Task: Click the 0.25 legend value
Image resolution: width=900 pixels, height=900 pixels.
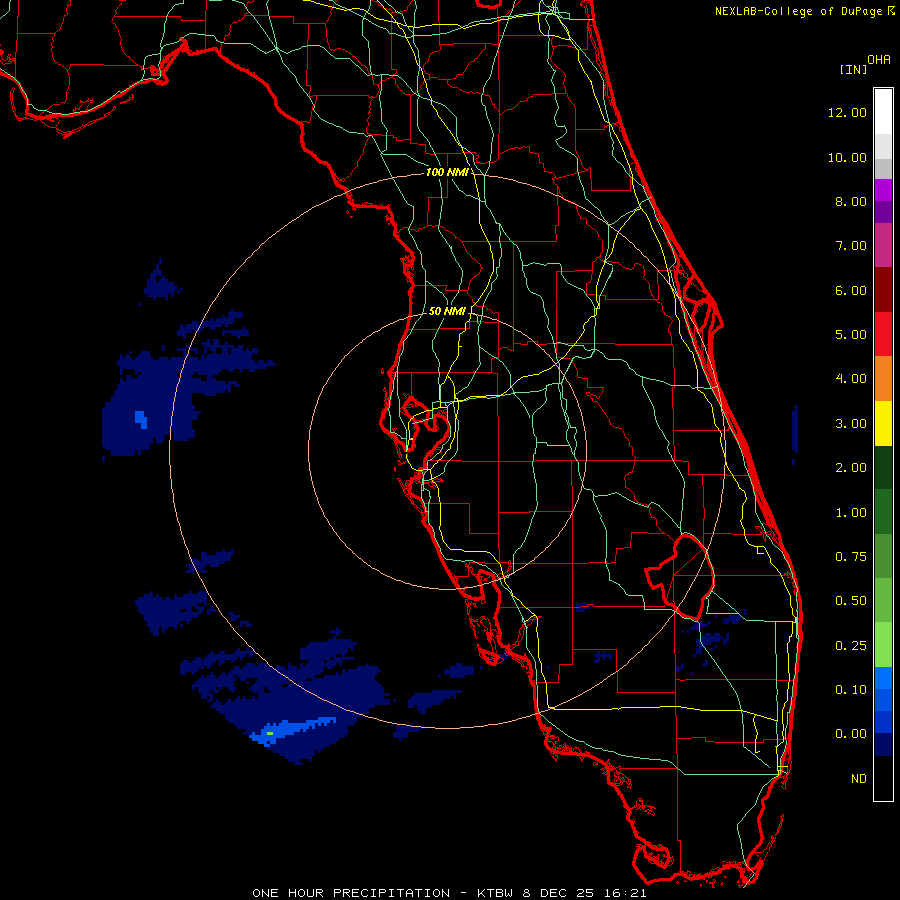Action: coord(851,646)
